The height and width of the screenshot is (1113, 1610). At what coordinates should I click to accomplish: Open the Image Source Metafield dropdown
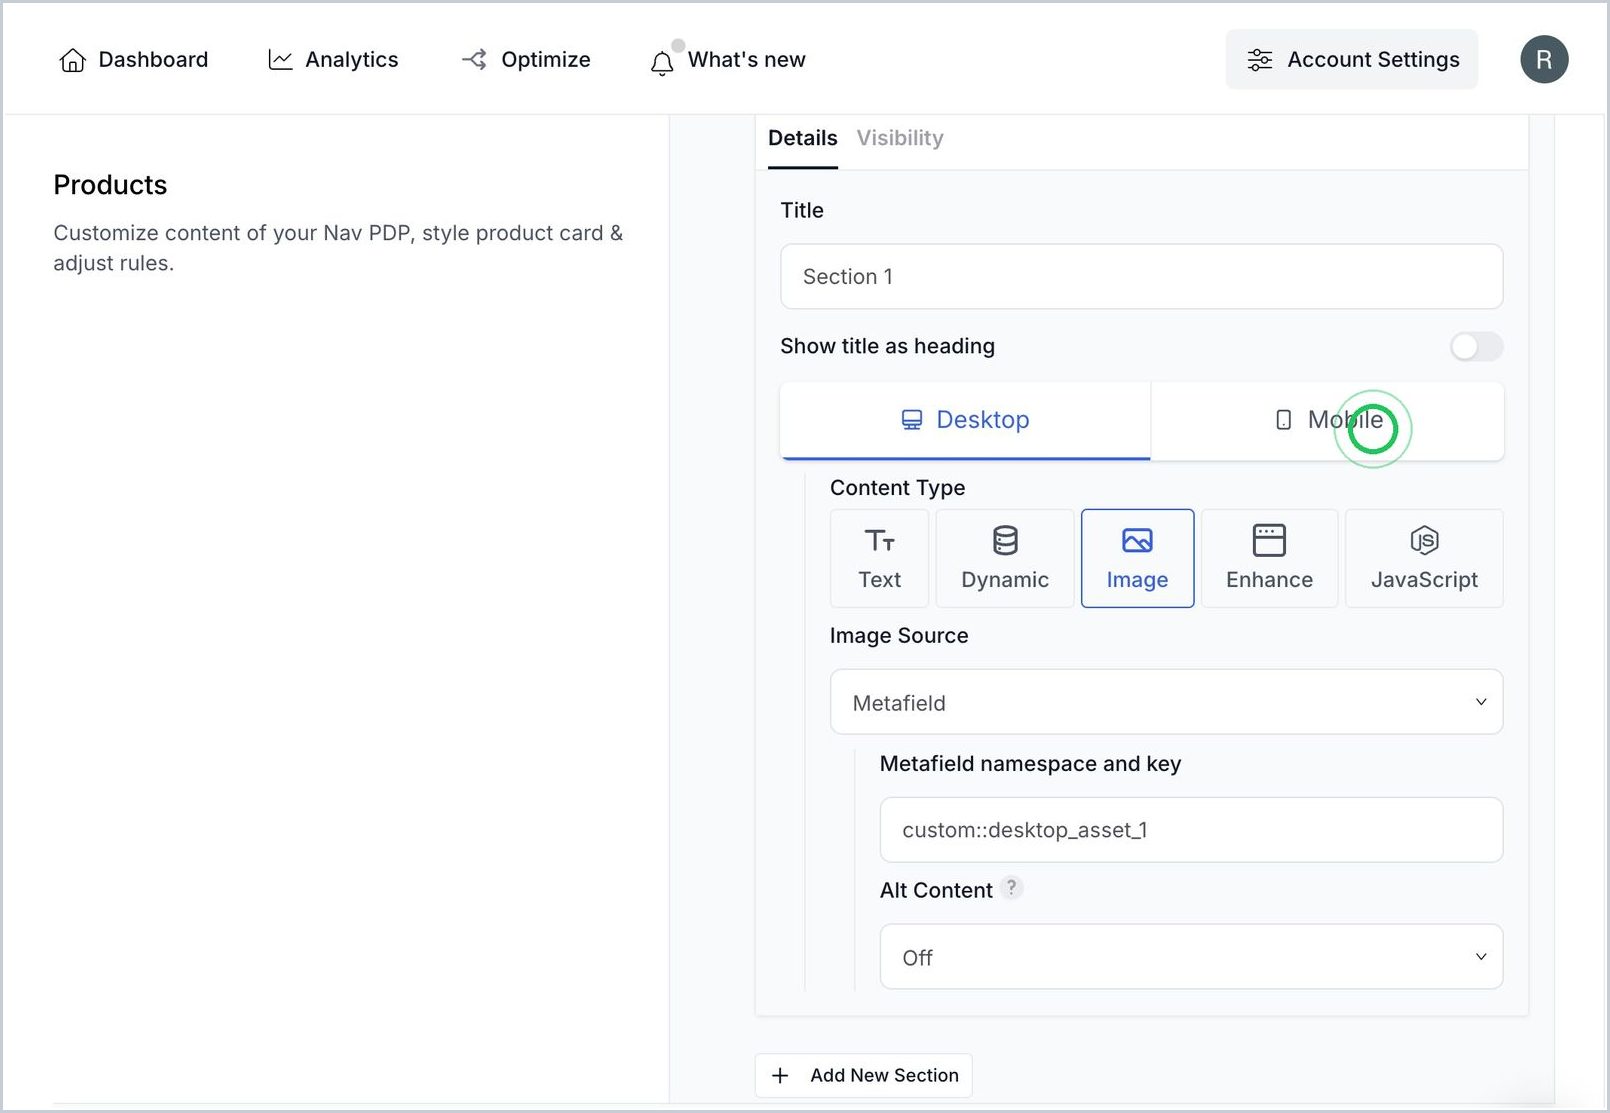(1166, 702)
